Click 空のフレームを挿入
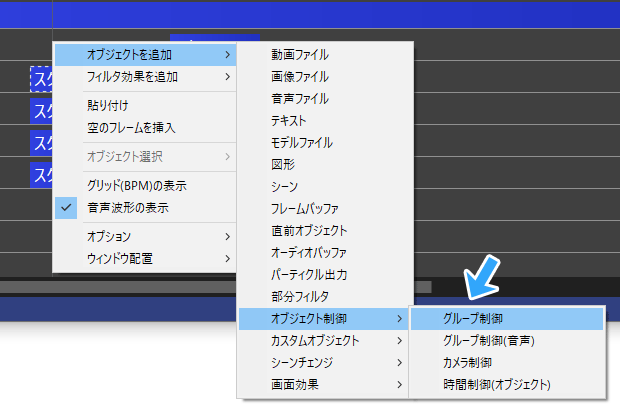 (x=131, y=127)
